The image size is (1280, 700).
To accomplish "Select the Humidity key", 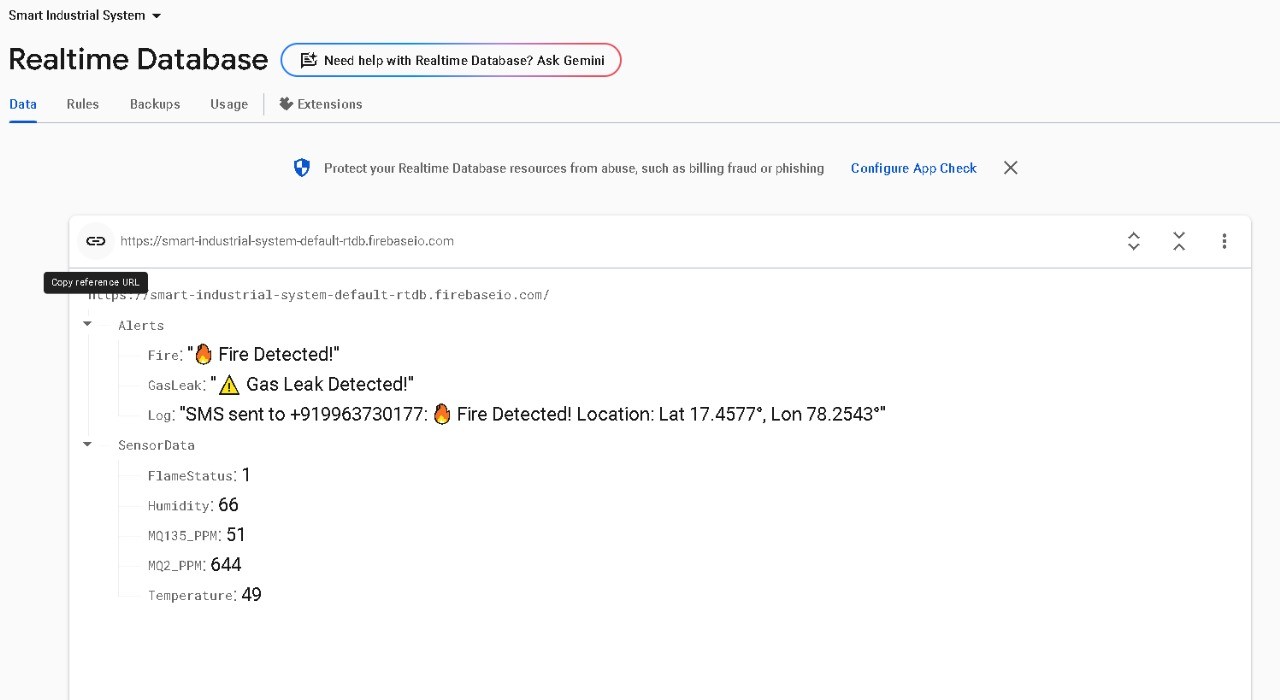I will 179,506.
